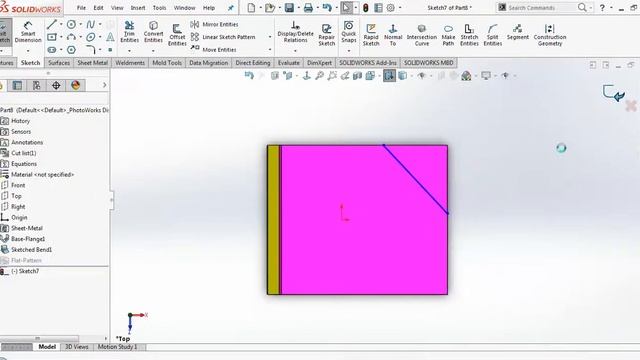
Task: Open Display/Delete Relations
Action: pyautogui.click(x=296, y=32)
